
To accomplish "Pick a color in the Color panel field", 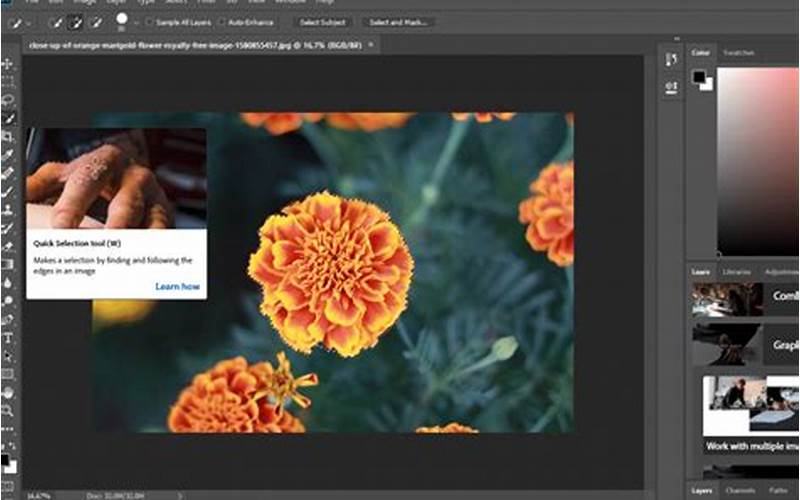I will pyautogui.click(x=758, y=161).
